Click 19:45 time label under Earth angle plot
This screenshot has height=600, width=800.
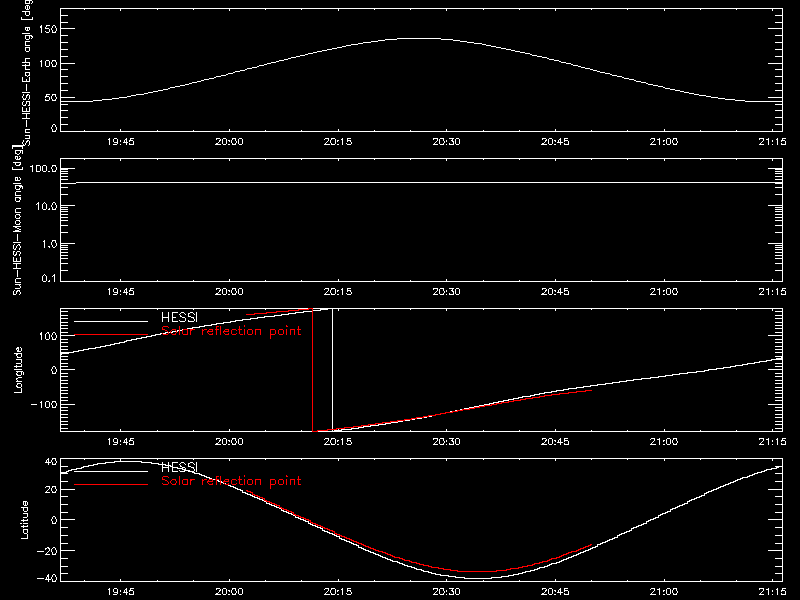(121, 142)
